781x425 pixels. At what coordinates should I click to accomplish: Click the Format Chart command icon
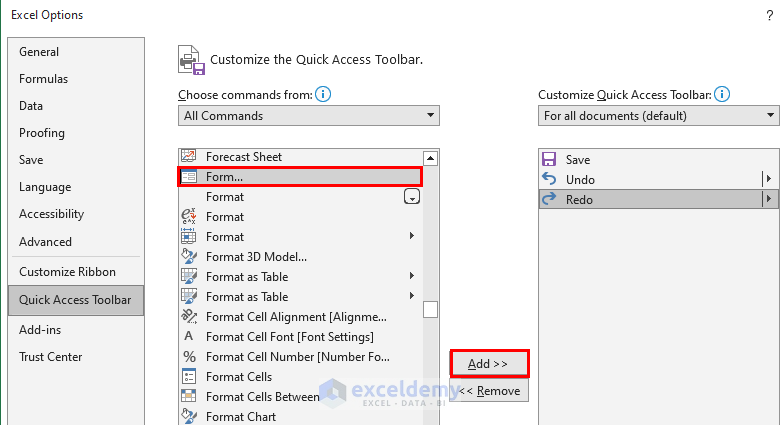[x=188, y=417]
